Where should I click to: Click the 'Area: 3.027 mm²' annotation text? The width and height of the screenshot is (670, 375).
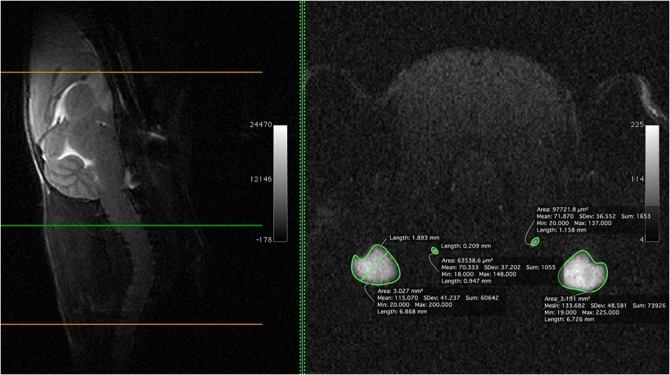point(400,291)
